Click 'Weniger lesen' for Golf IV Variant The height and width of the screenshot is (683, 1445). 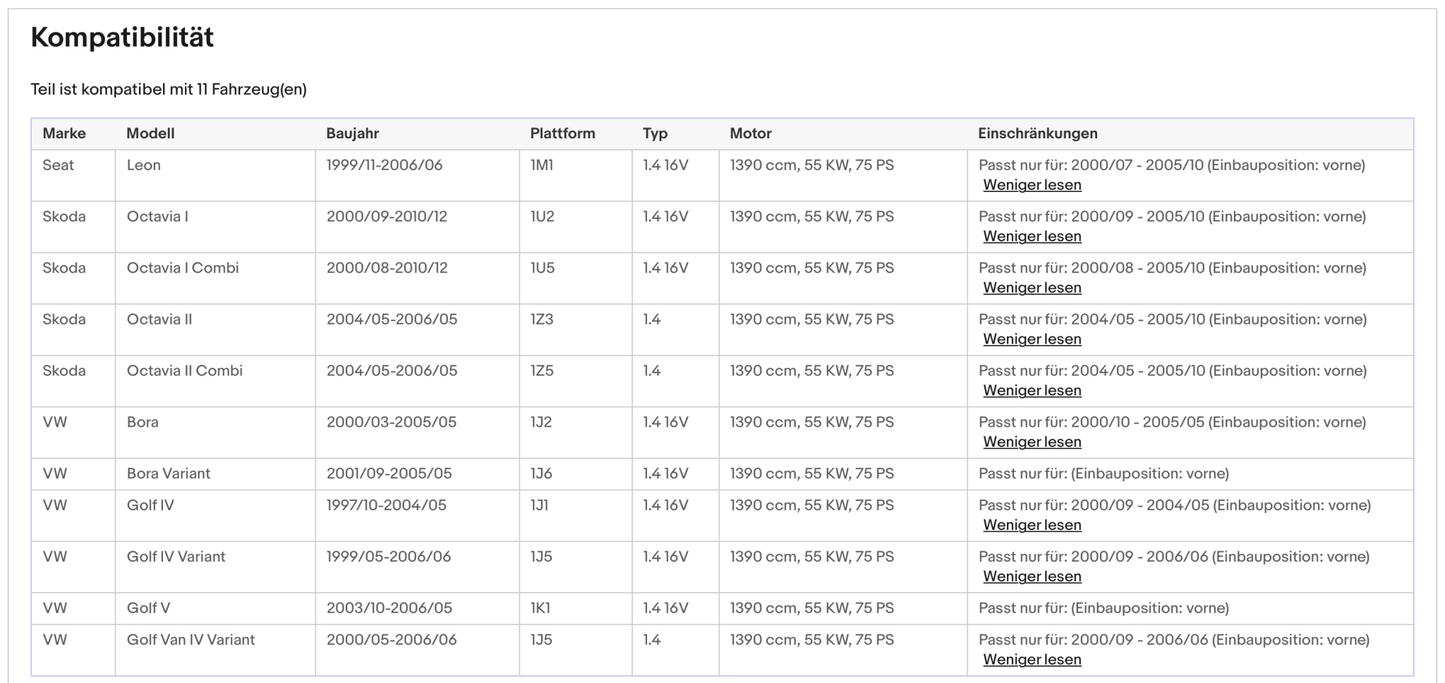(1032, 577)
